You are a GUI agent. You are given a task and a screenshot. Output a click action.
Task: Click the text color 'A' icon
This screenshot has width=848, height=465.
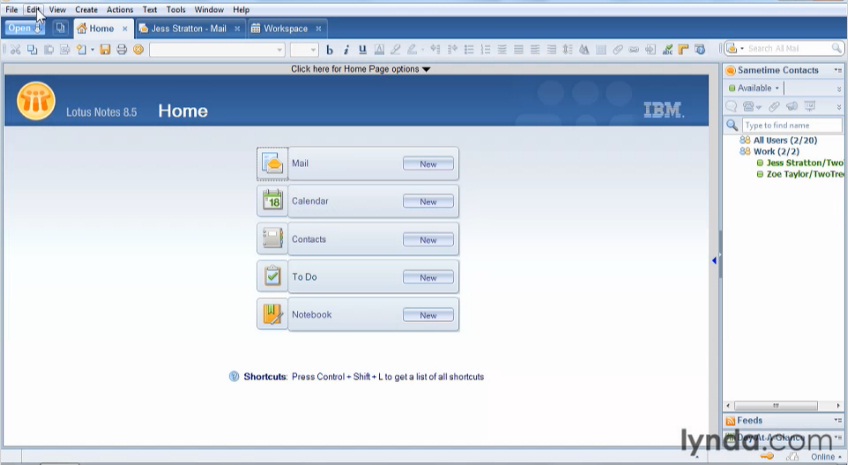tap(379, 50)
